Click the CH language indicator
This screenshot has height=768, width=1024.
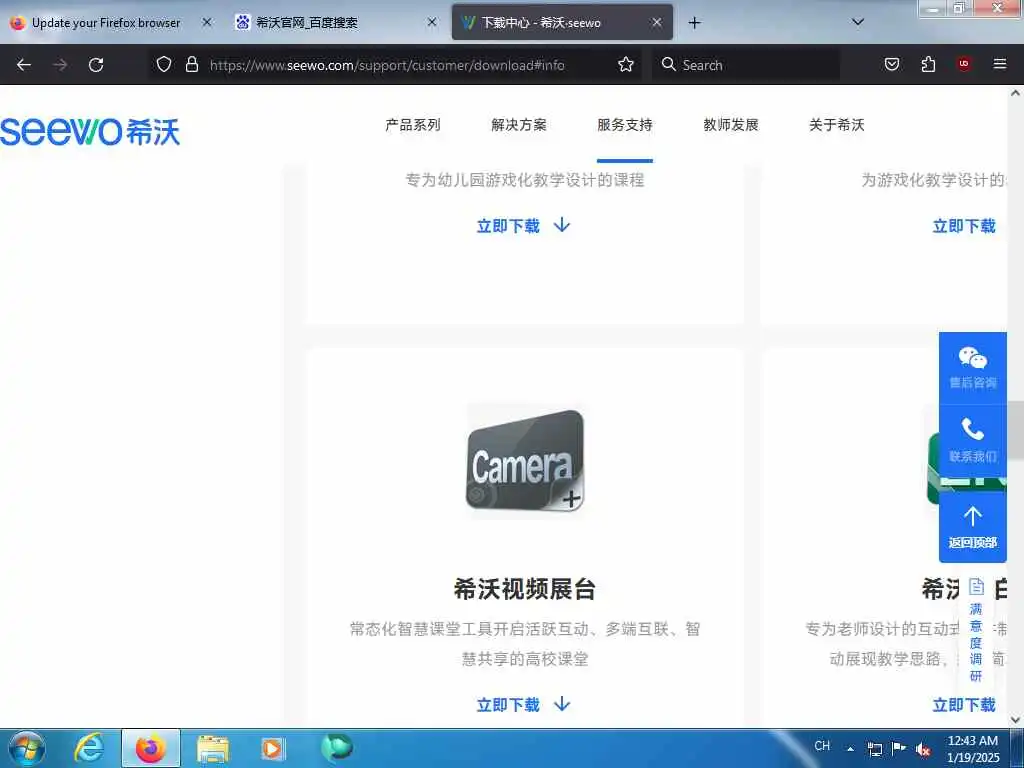[x=822, y=746]
